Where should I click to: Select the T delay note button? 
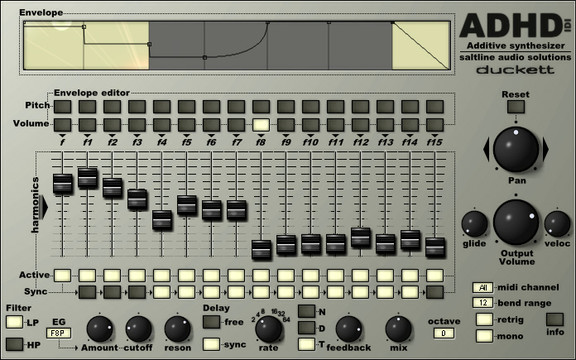(307, 344)
